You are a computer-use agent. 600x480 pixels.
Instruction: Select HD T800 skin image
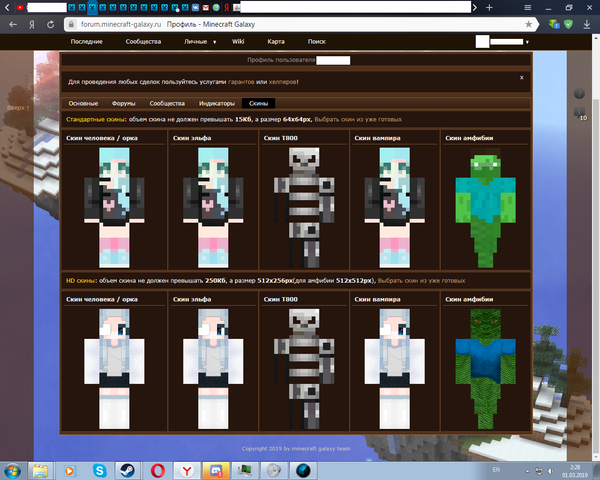point(304,369)
